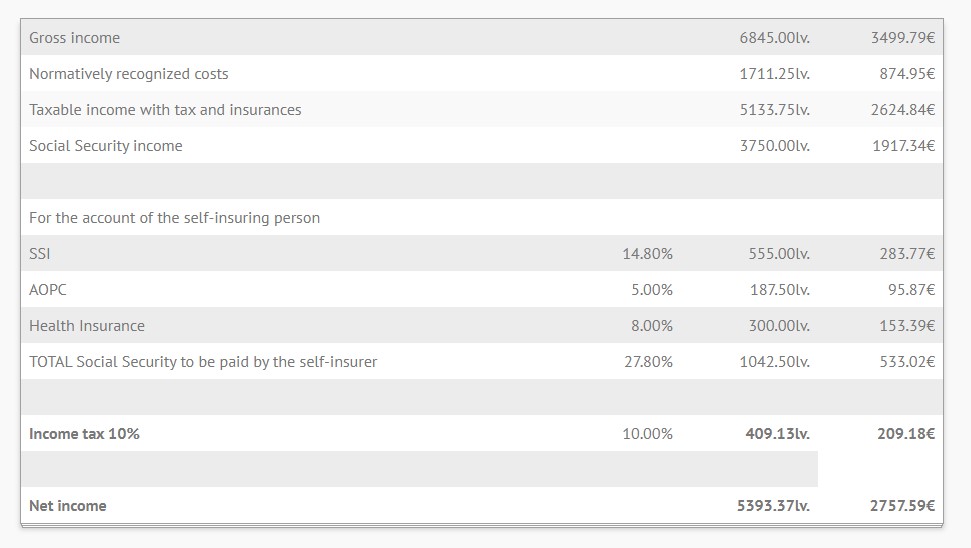This screenshot has width=971, height=548.
Task: Click the 2624.84€ taxable income amount
Action: 902,110
